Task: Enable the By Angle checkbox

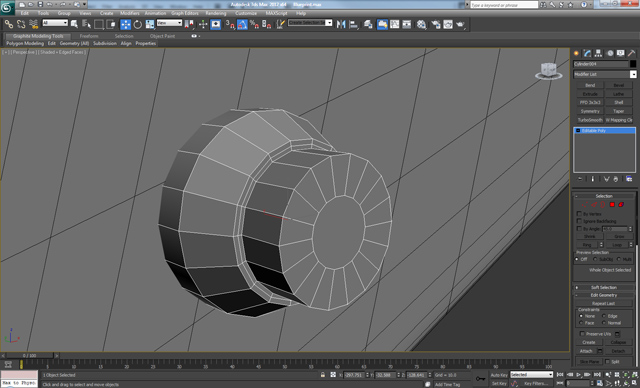Action: tap(579, 228)
